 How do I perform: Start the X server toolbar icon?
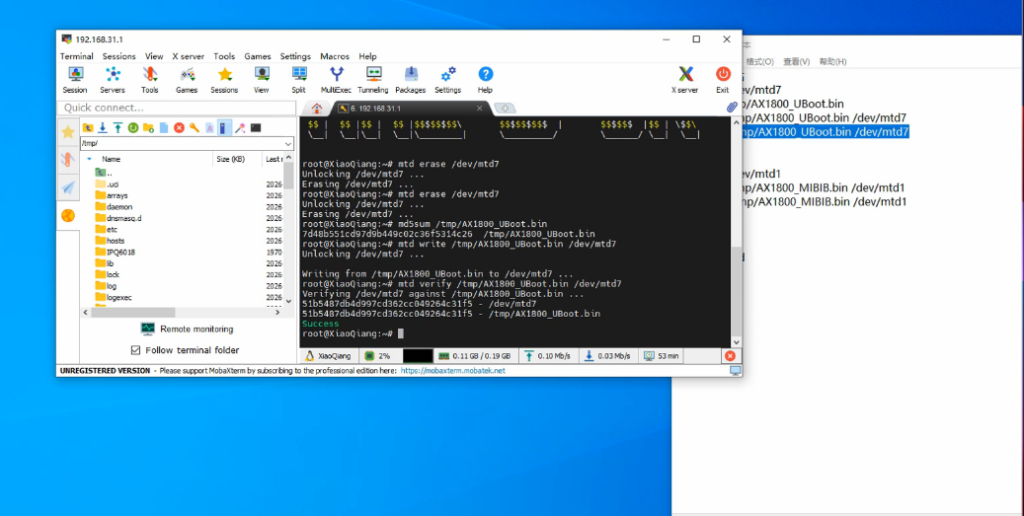coord(685,80)
